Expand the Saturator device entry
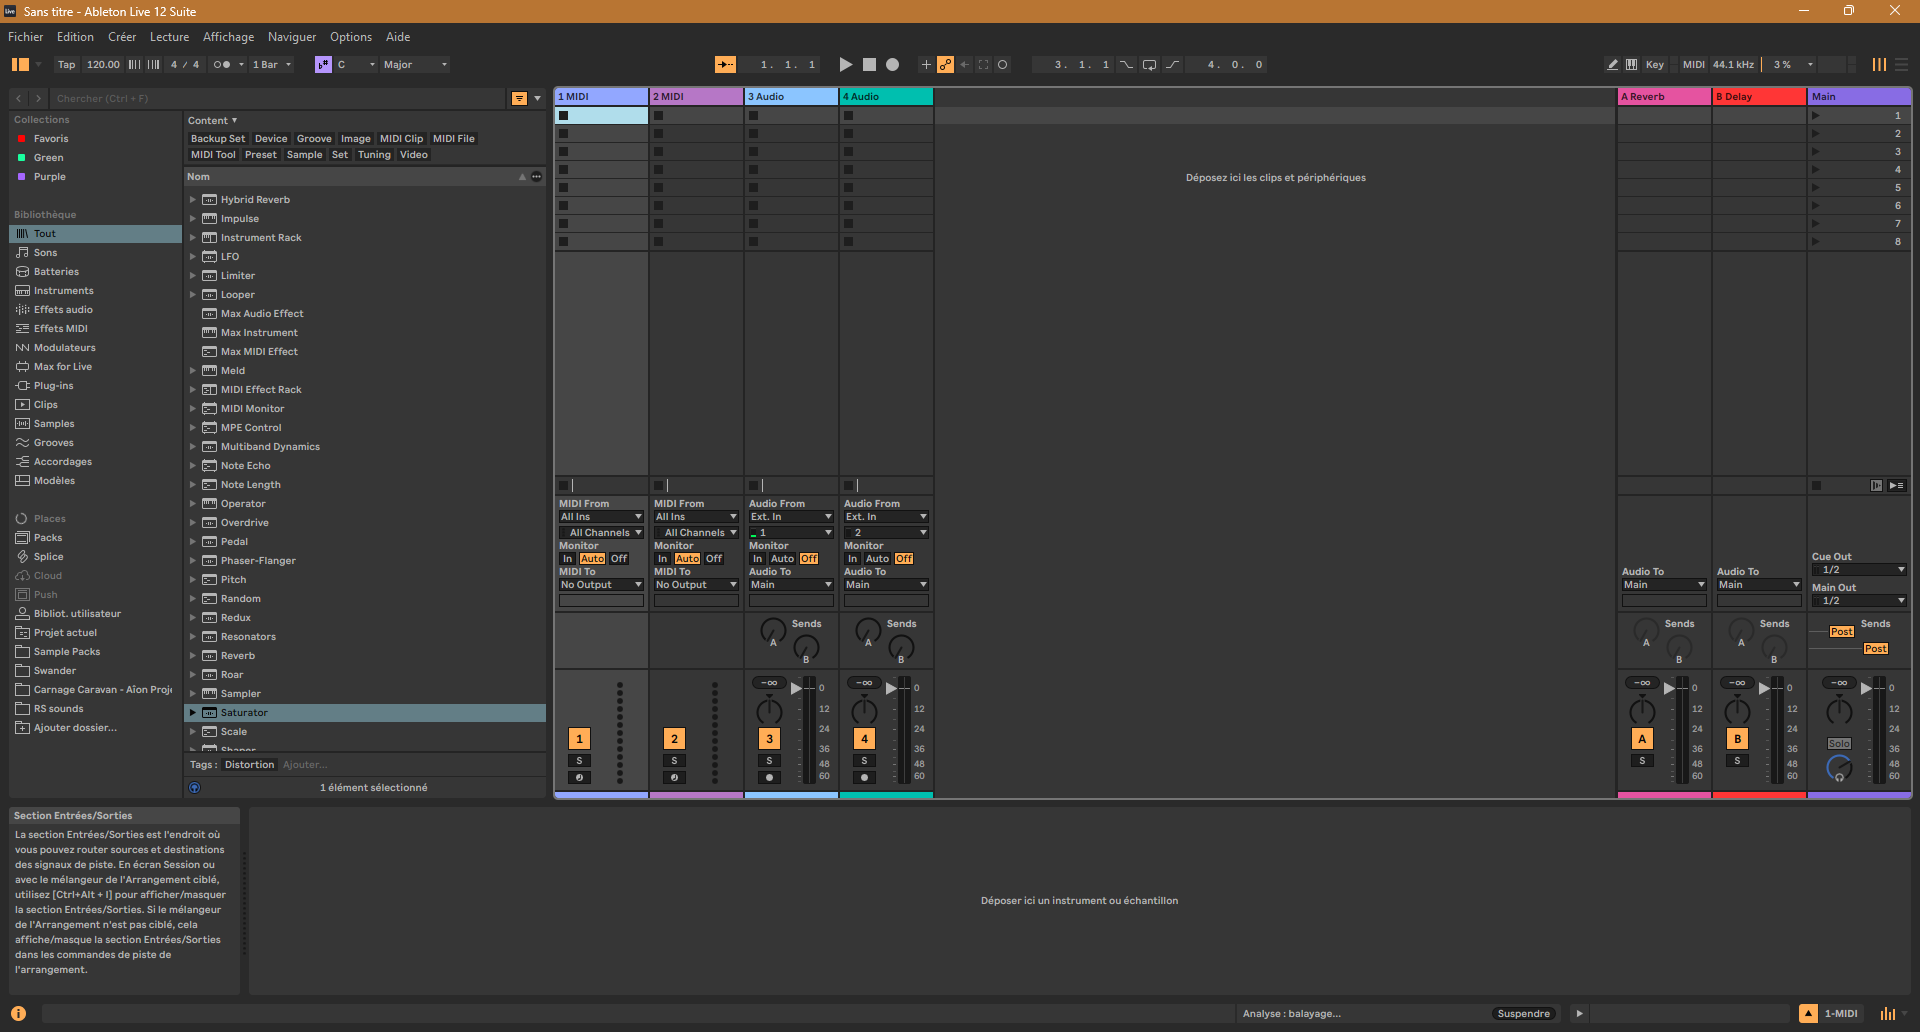1920x1032 pixels. click(x=193, y=713)
